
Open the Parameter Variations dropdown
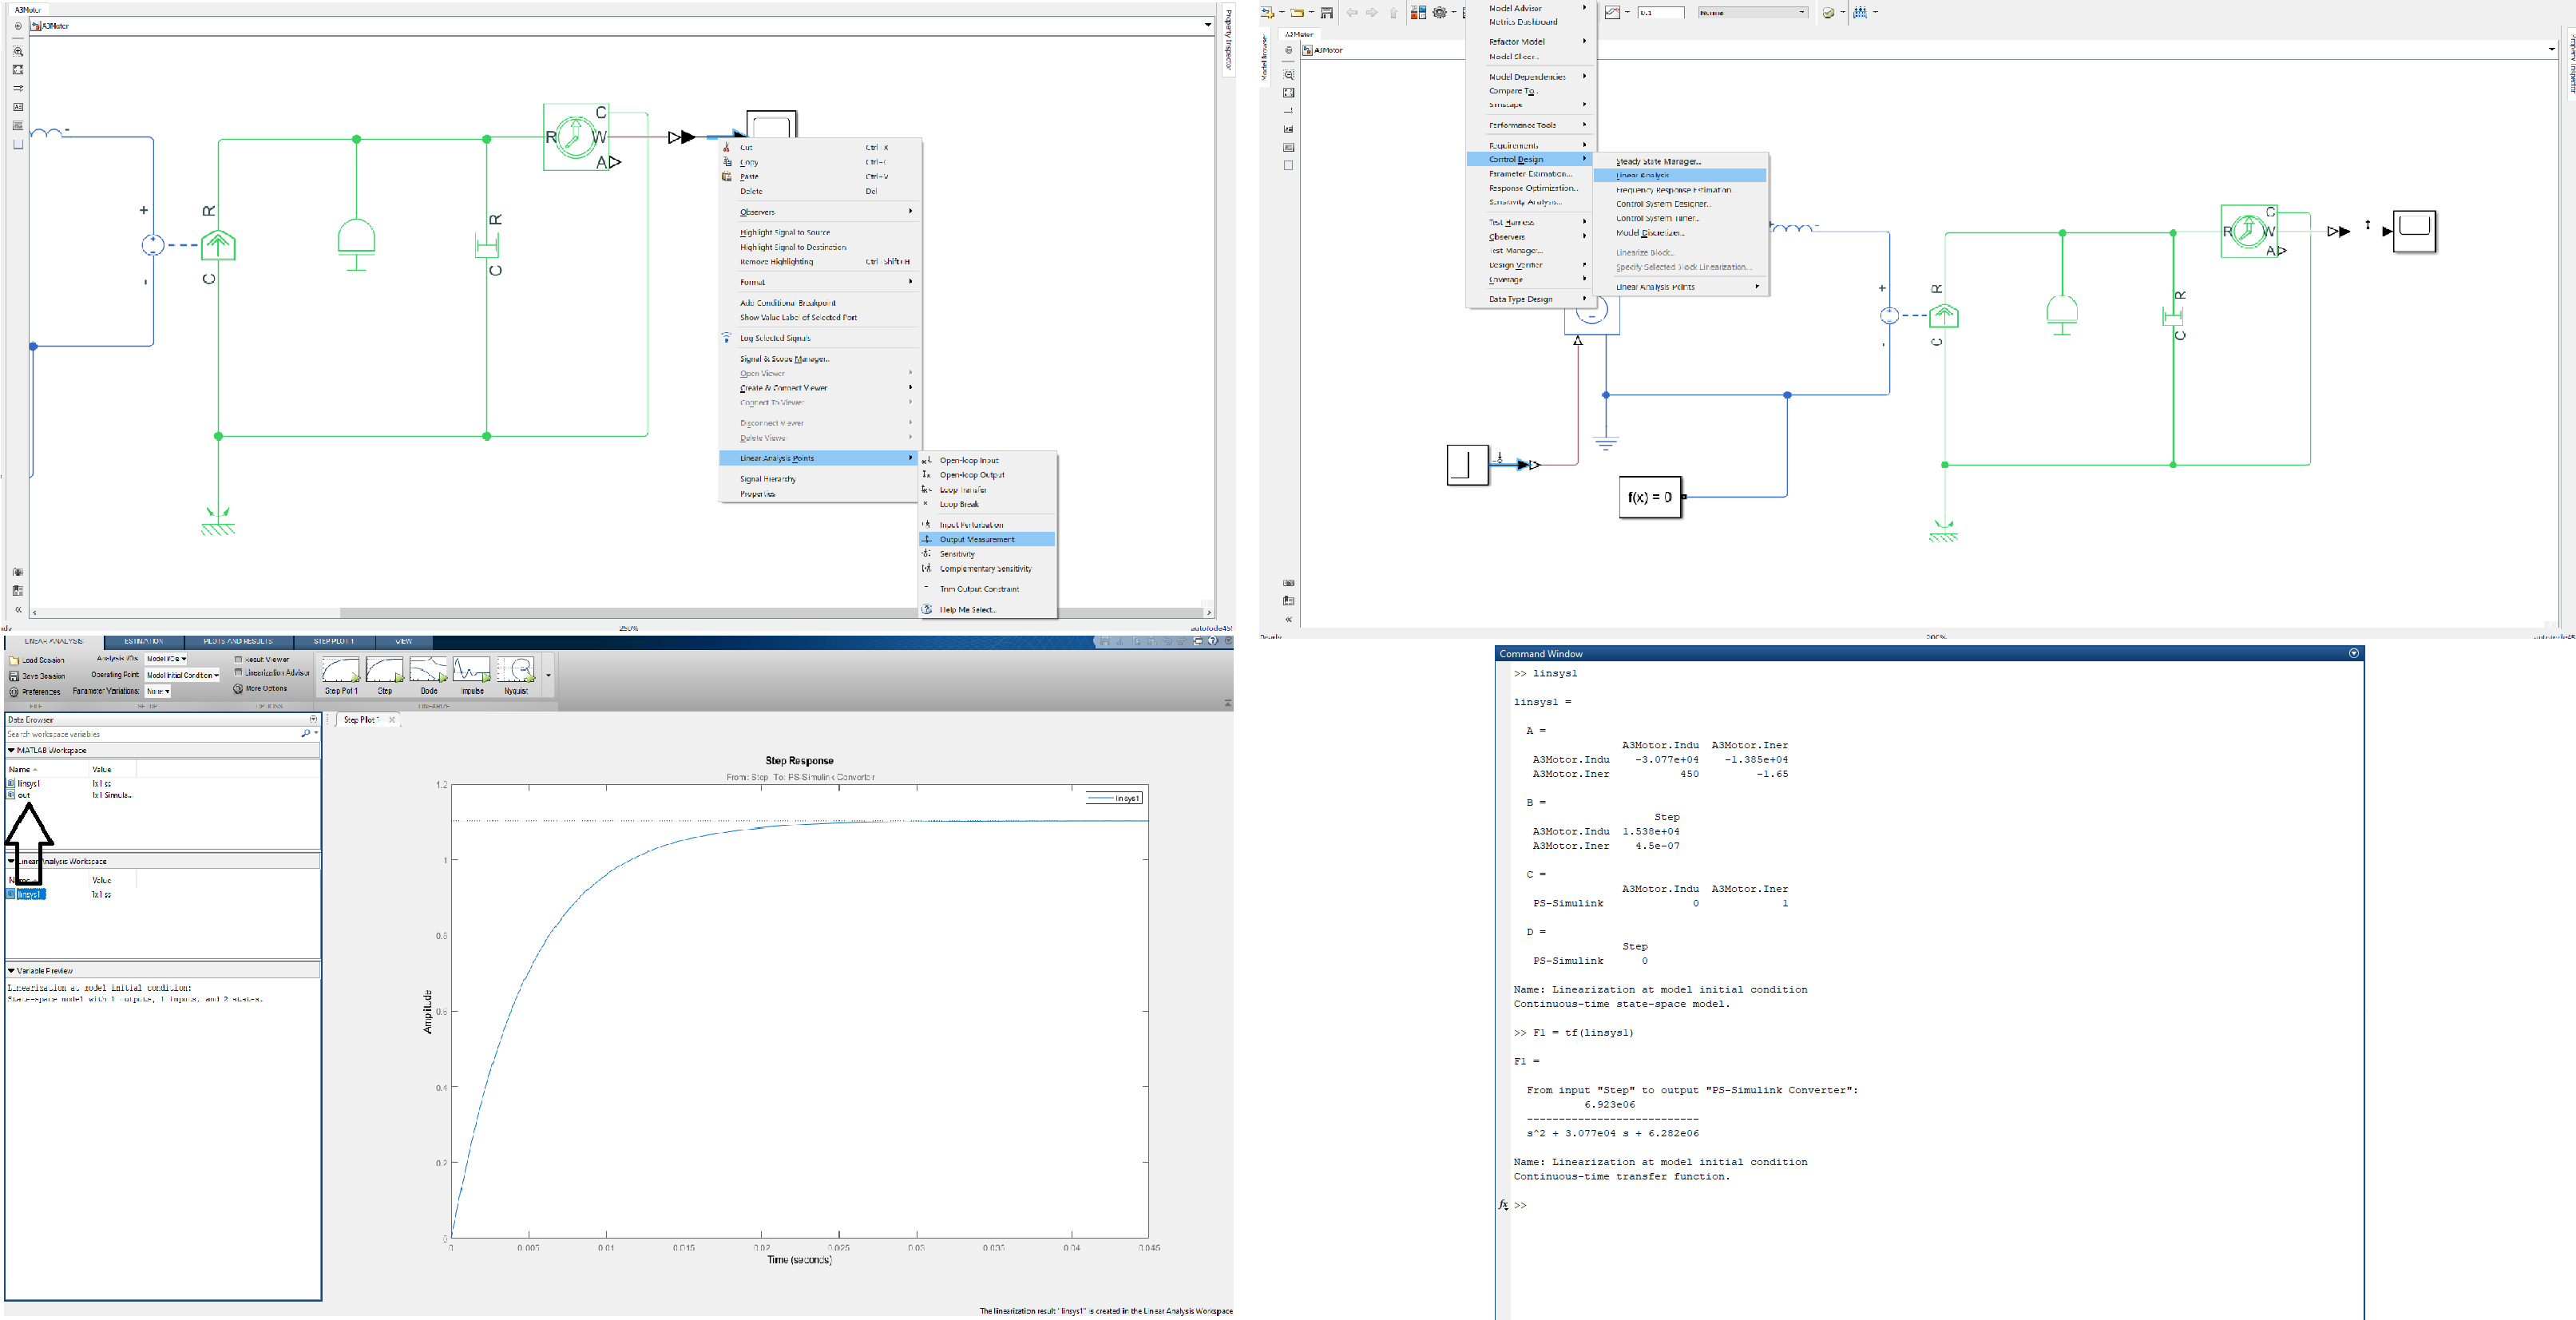click(158, 691)
